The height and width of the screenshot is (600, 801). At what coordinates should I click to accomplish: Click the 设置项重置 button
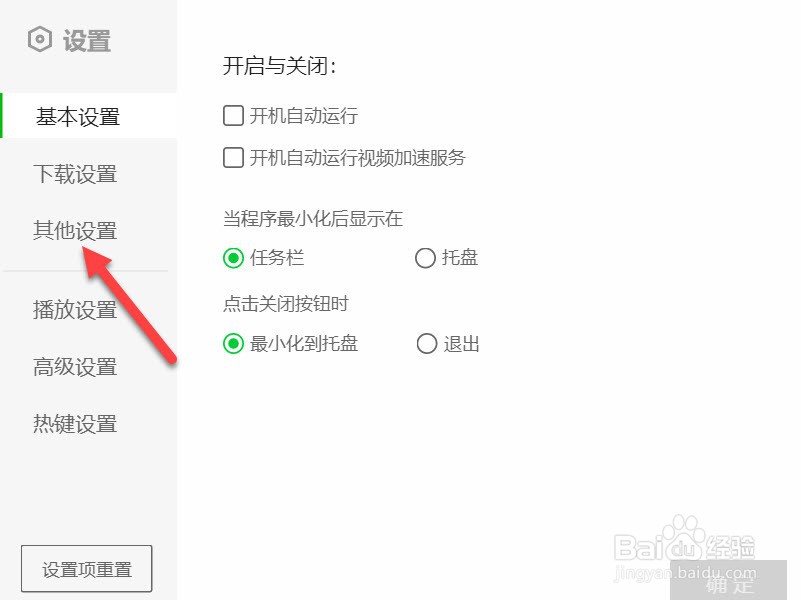click(86, 568)
